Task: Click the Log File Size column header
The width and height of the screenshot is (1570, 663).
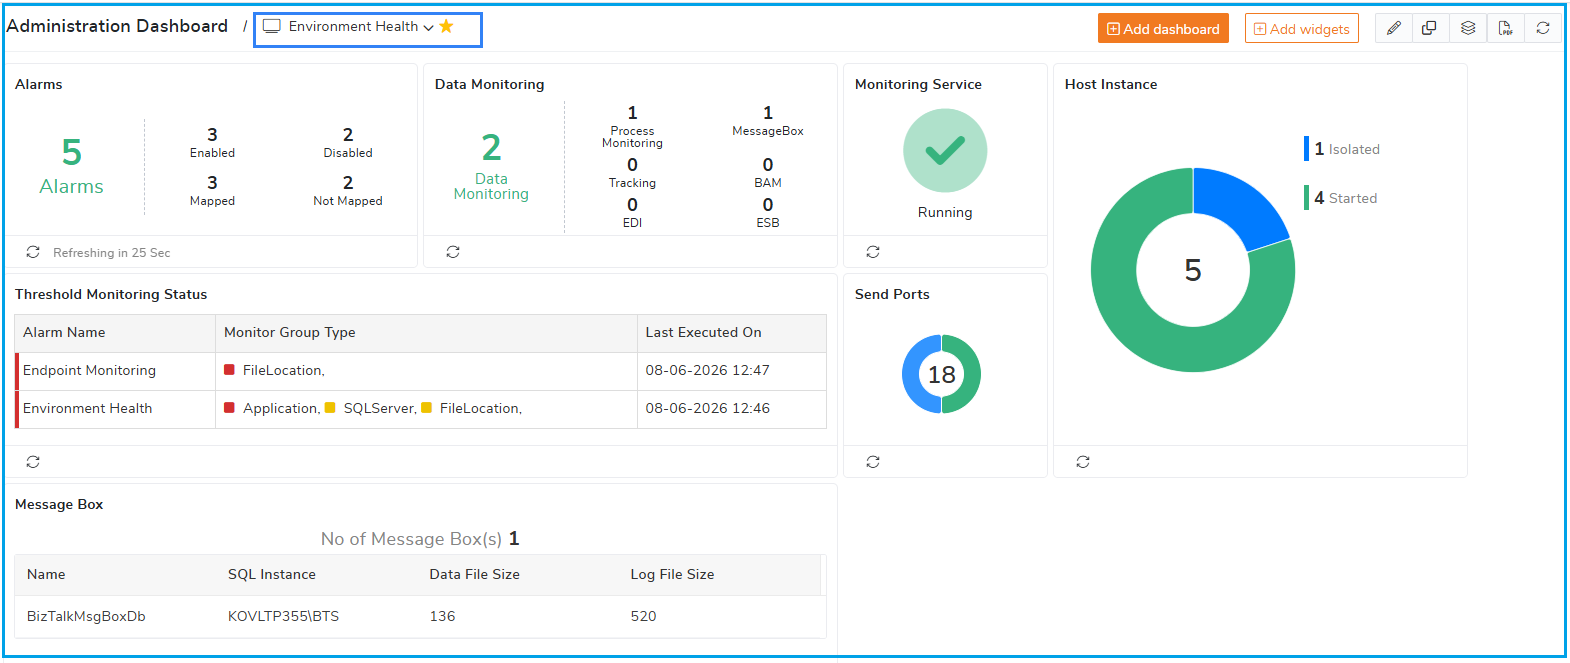Action: [672, 574]
